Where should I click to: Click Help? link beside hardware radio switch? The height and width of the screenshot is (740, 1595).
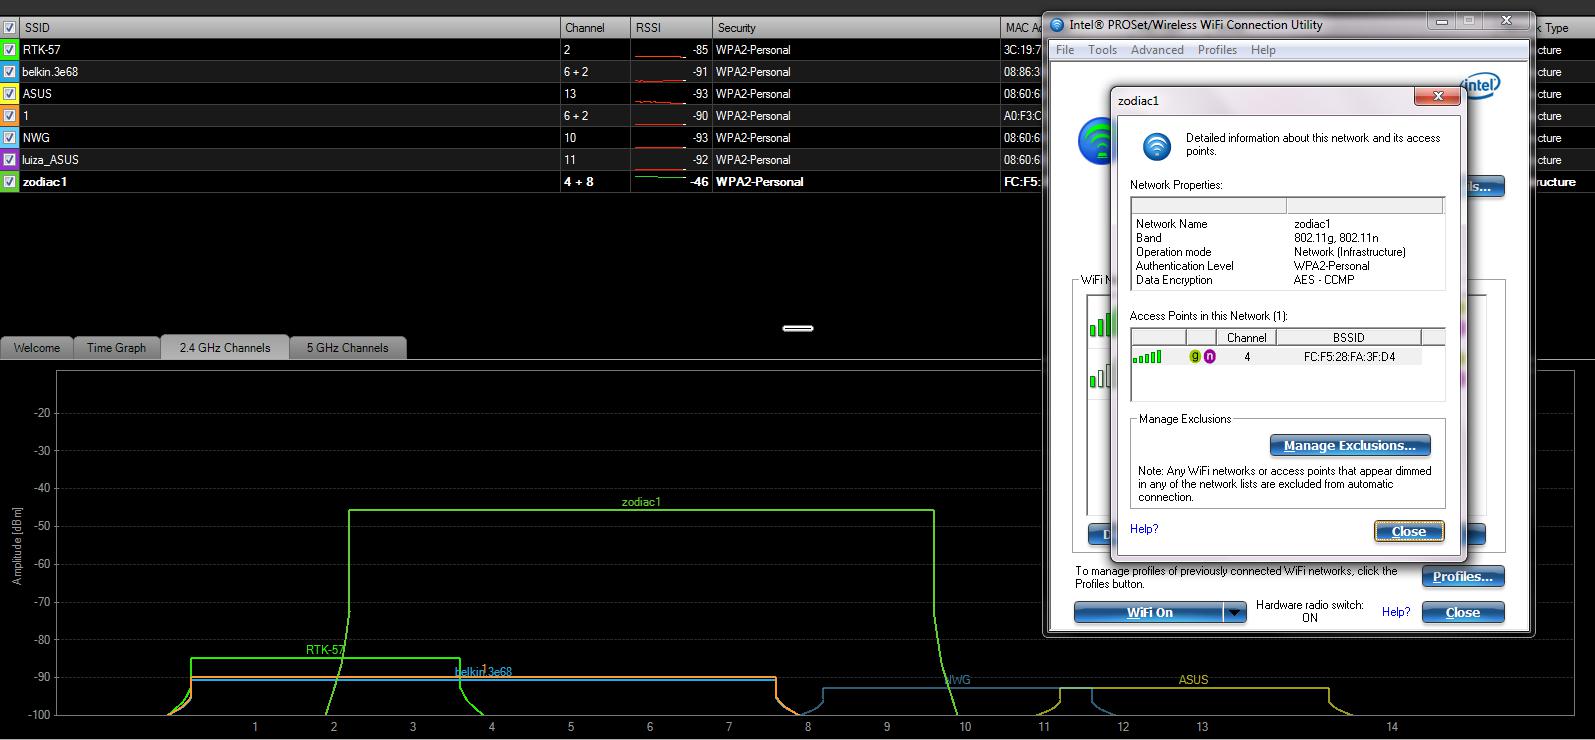1396,612
